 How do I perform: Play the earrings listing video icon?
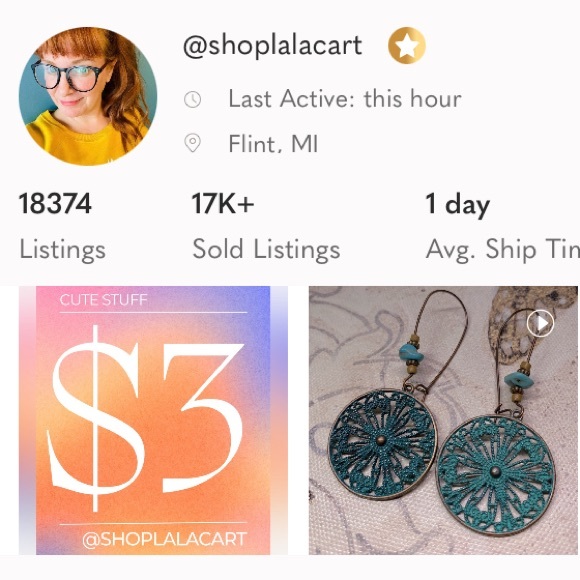pos(540,323)
